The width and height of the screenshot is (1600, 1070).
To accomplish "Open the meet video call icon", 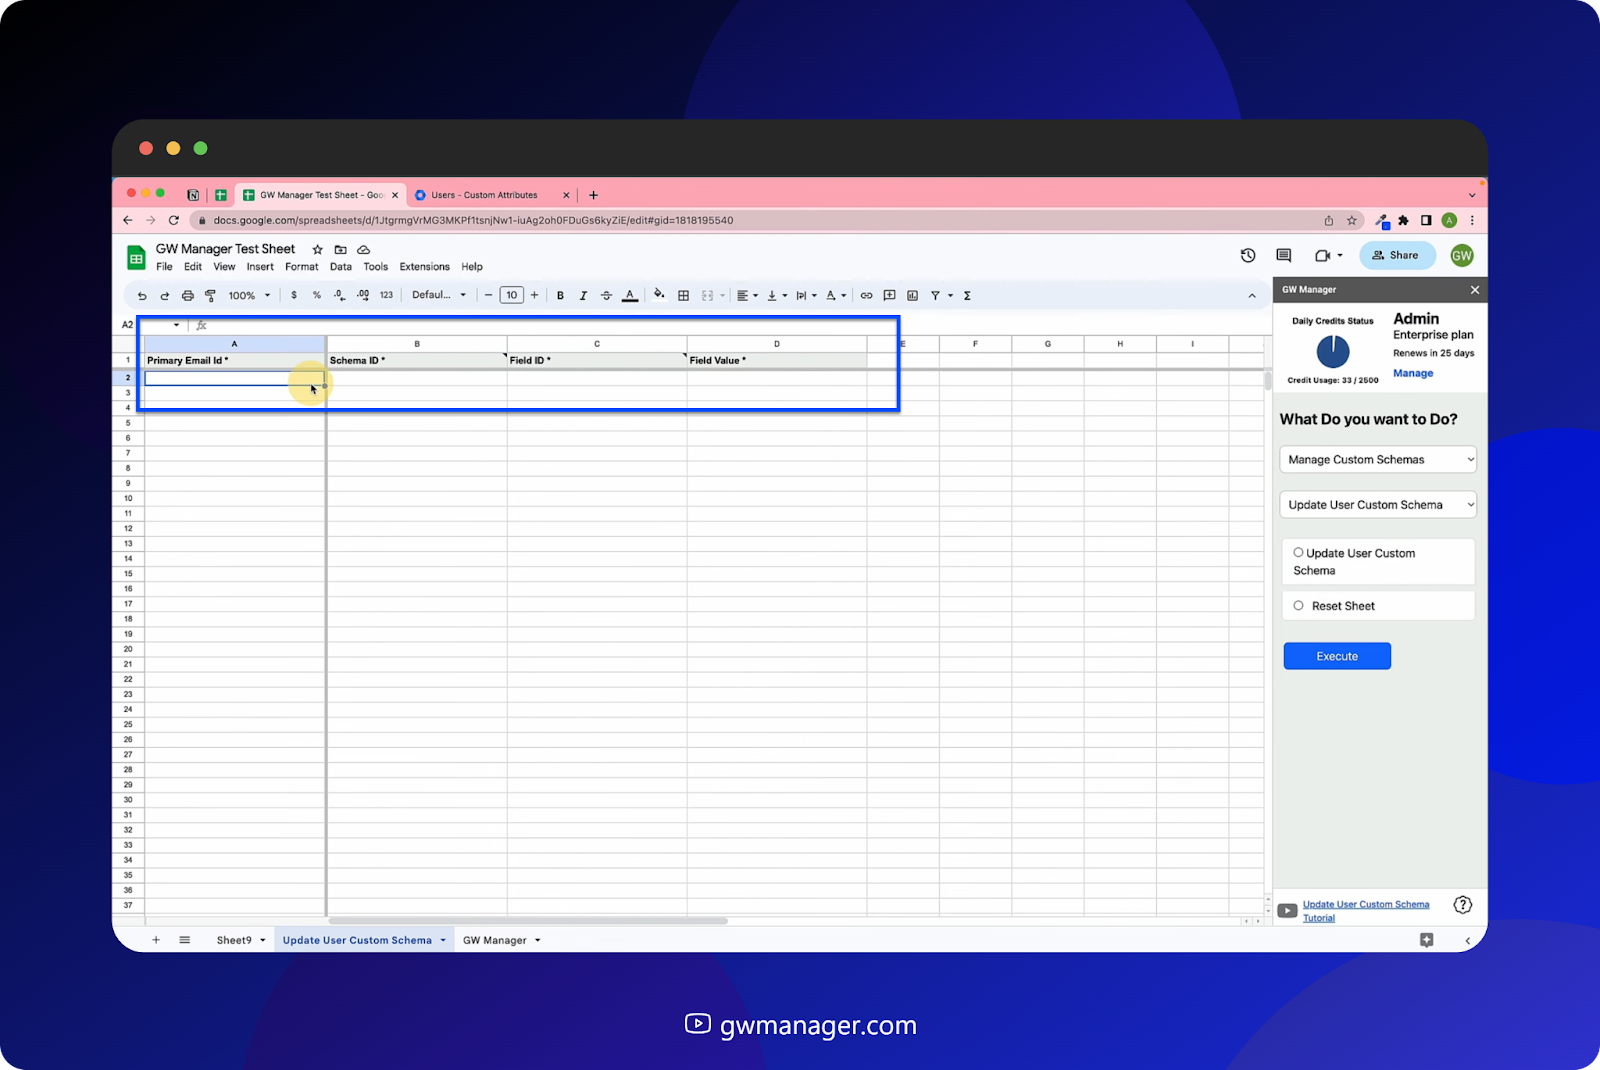I will (1328, 255).
